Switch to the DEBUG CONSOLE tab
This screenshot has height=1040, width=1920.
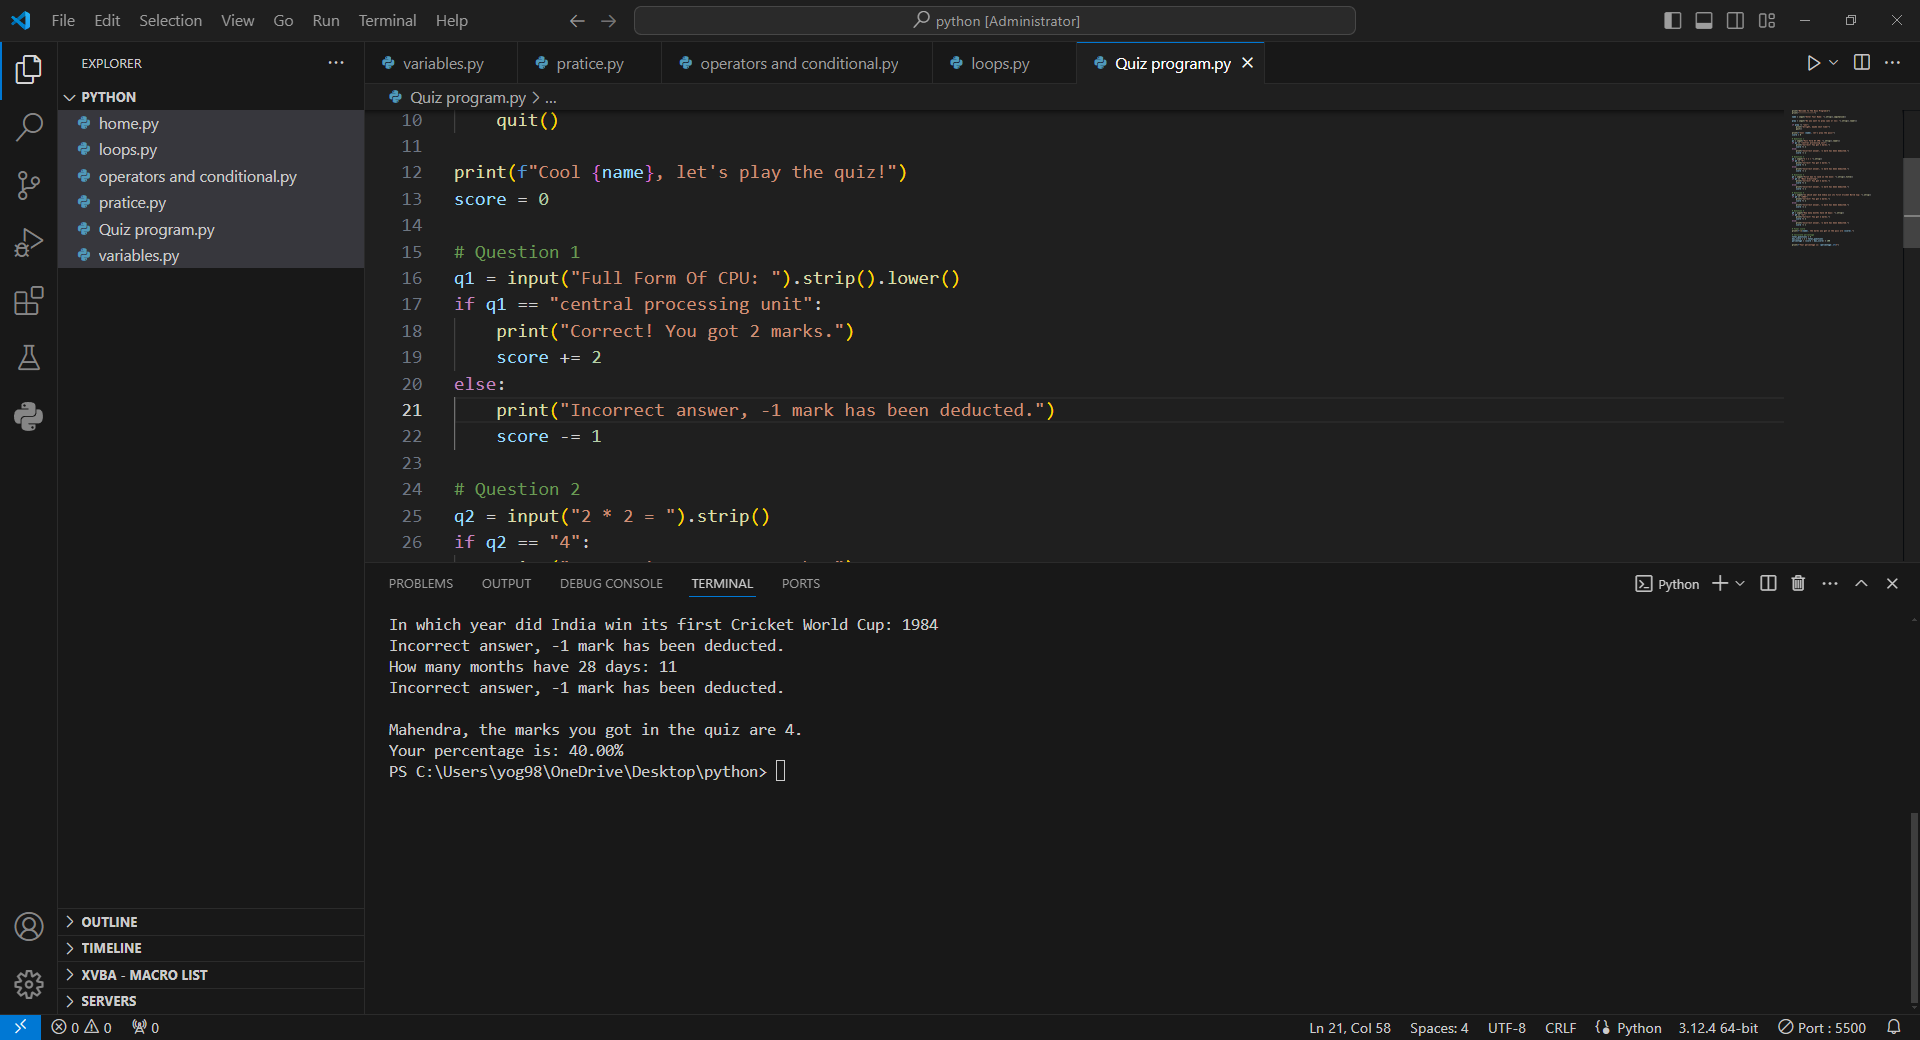click(611, 584)
